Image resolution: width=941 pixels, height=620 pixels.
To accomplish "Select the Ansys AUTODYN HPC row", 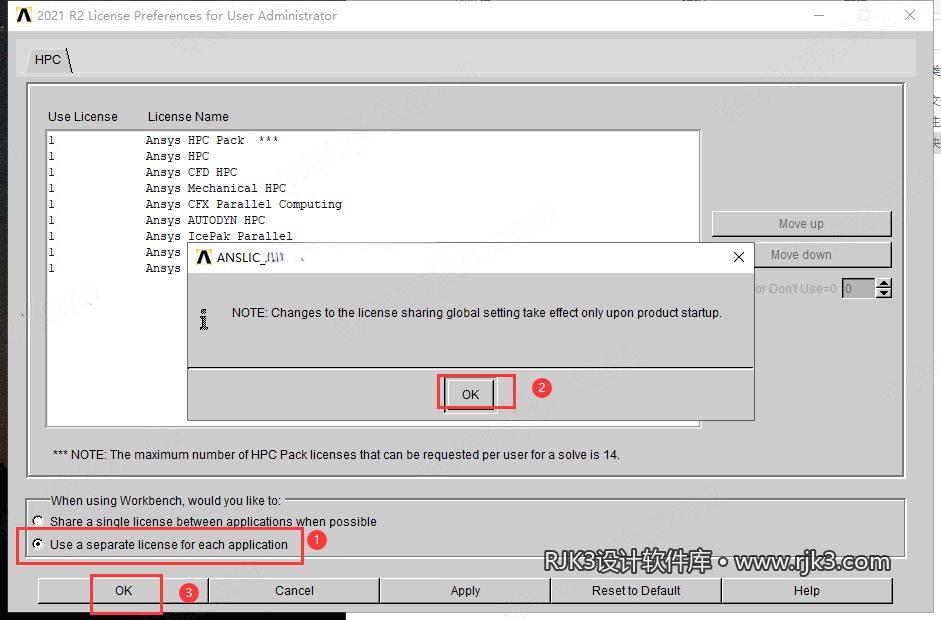I will click(373, 220).
